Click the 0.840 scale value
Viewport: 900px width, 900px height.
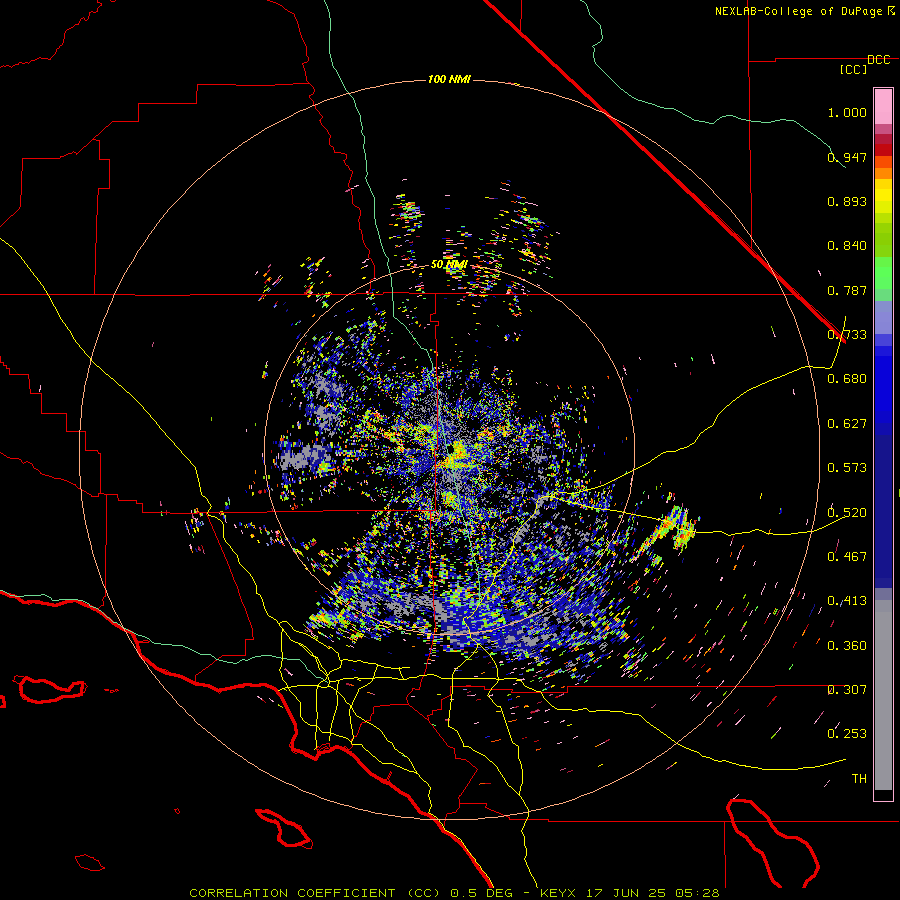(x=847, y=246)
